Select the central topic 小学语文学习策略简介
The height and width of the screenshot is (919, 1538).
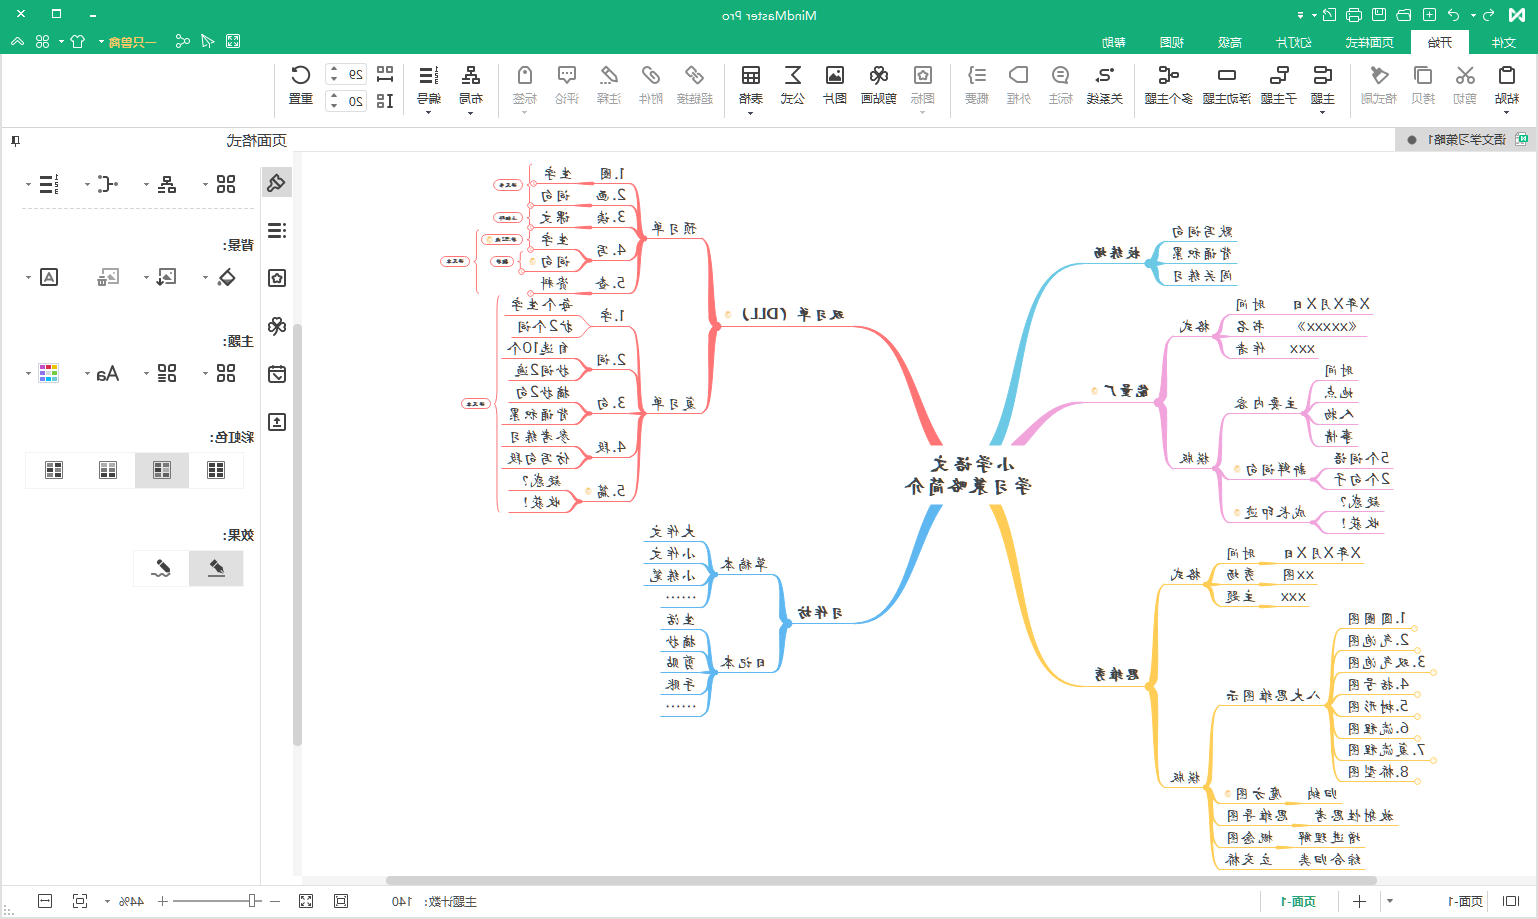point(968,475)
